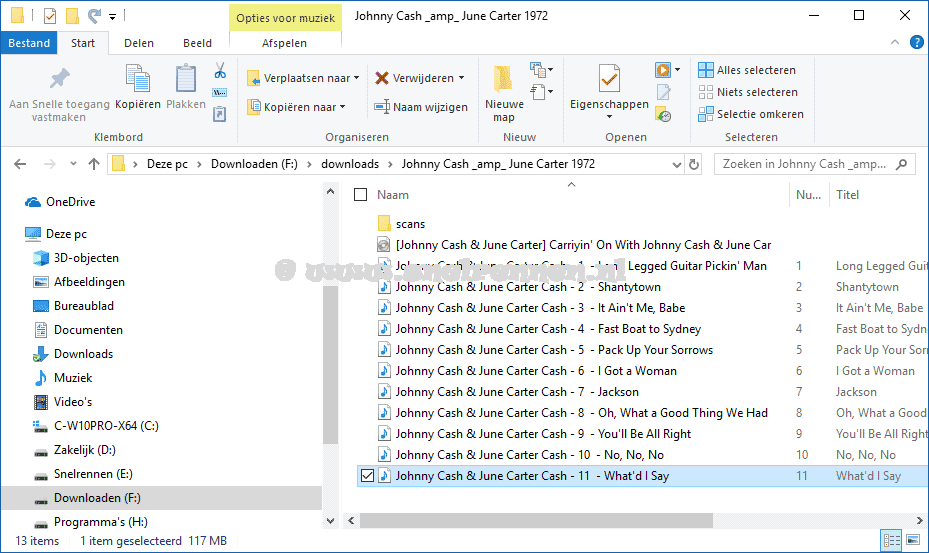Open recent locations dropdown arrow
929x553 pixels.
click(x=73, y=164)
